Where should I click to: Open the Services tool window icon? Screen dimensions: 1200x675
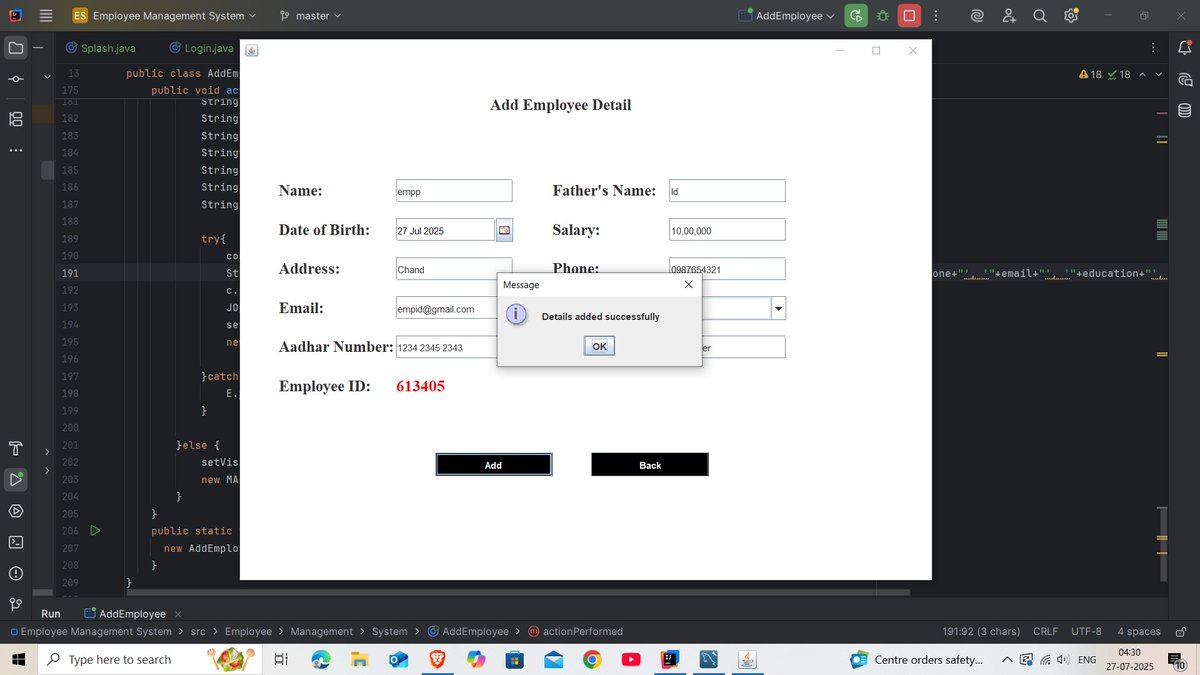point(16,511)
